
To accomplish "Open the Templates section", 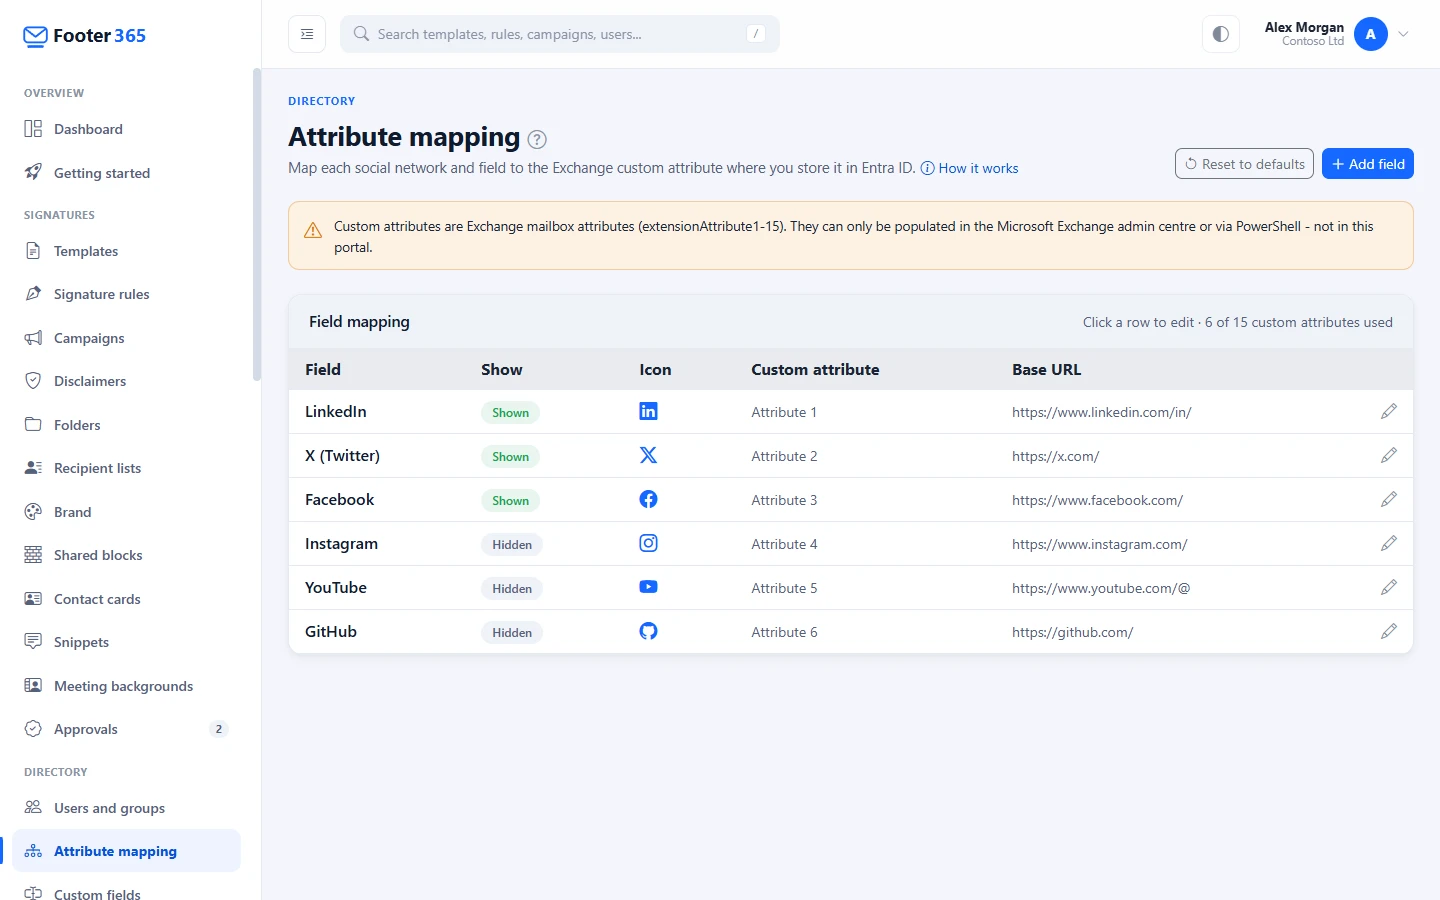I will 126,251.
